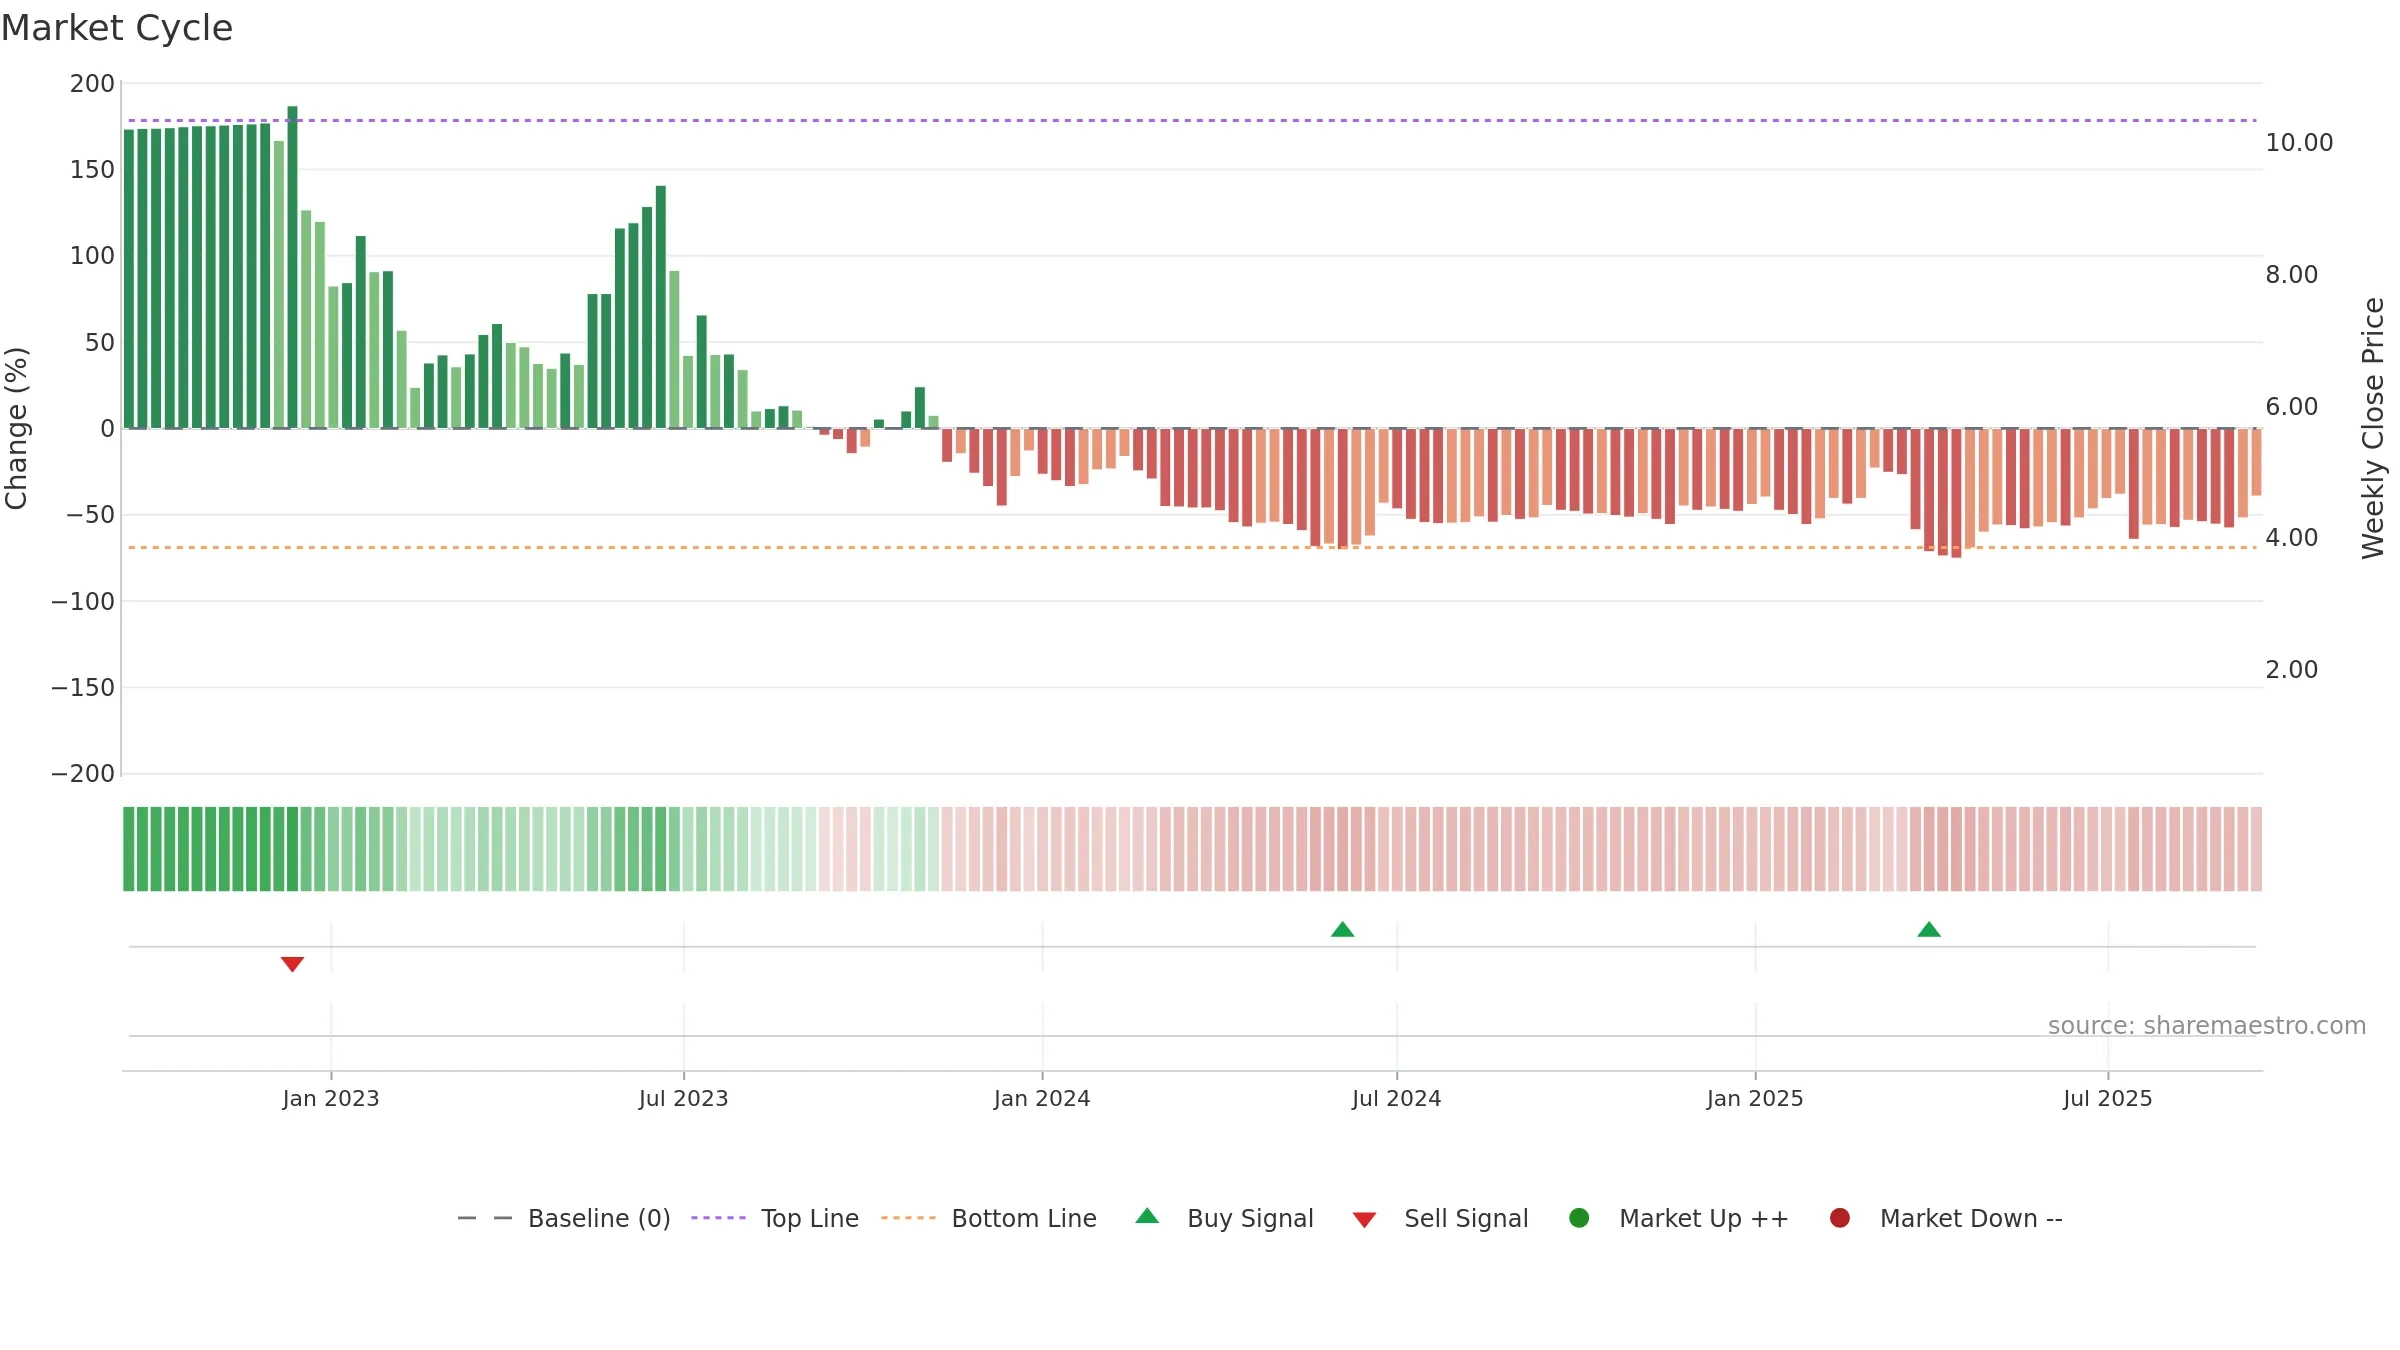Click the Jan 2023 axis label
Image resolution: width=2400 pixels, height=1350 pixels.
[x=331, y=1099]
